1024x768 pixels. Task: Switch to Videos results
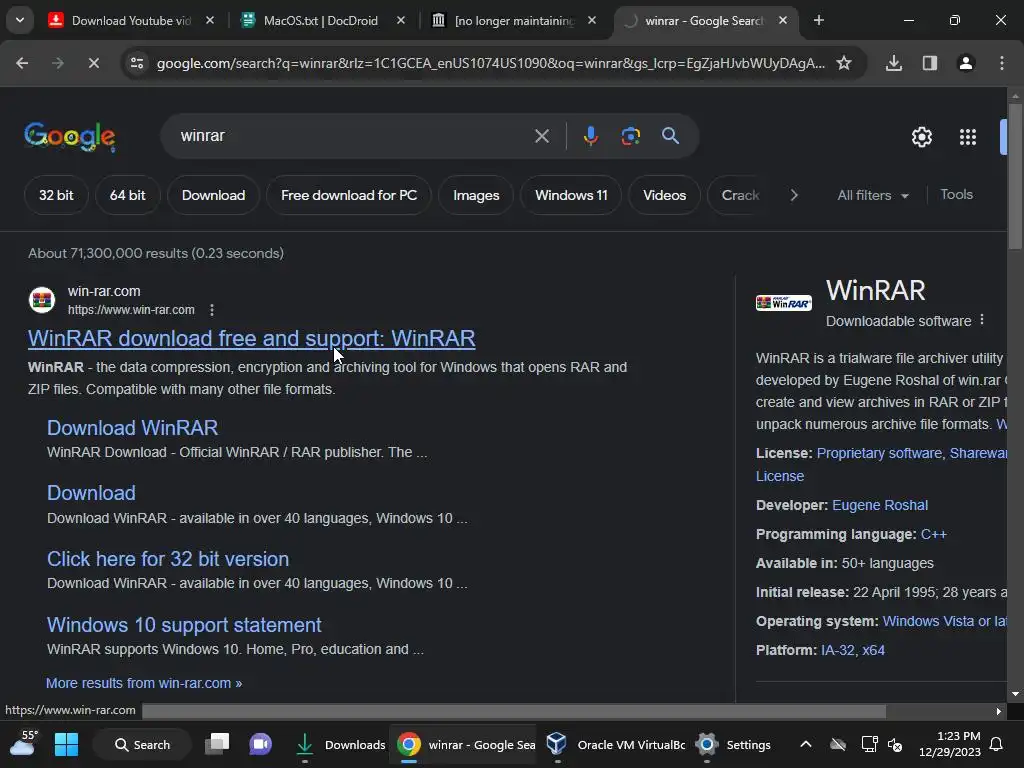point(664,195)
